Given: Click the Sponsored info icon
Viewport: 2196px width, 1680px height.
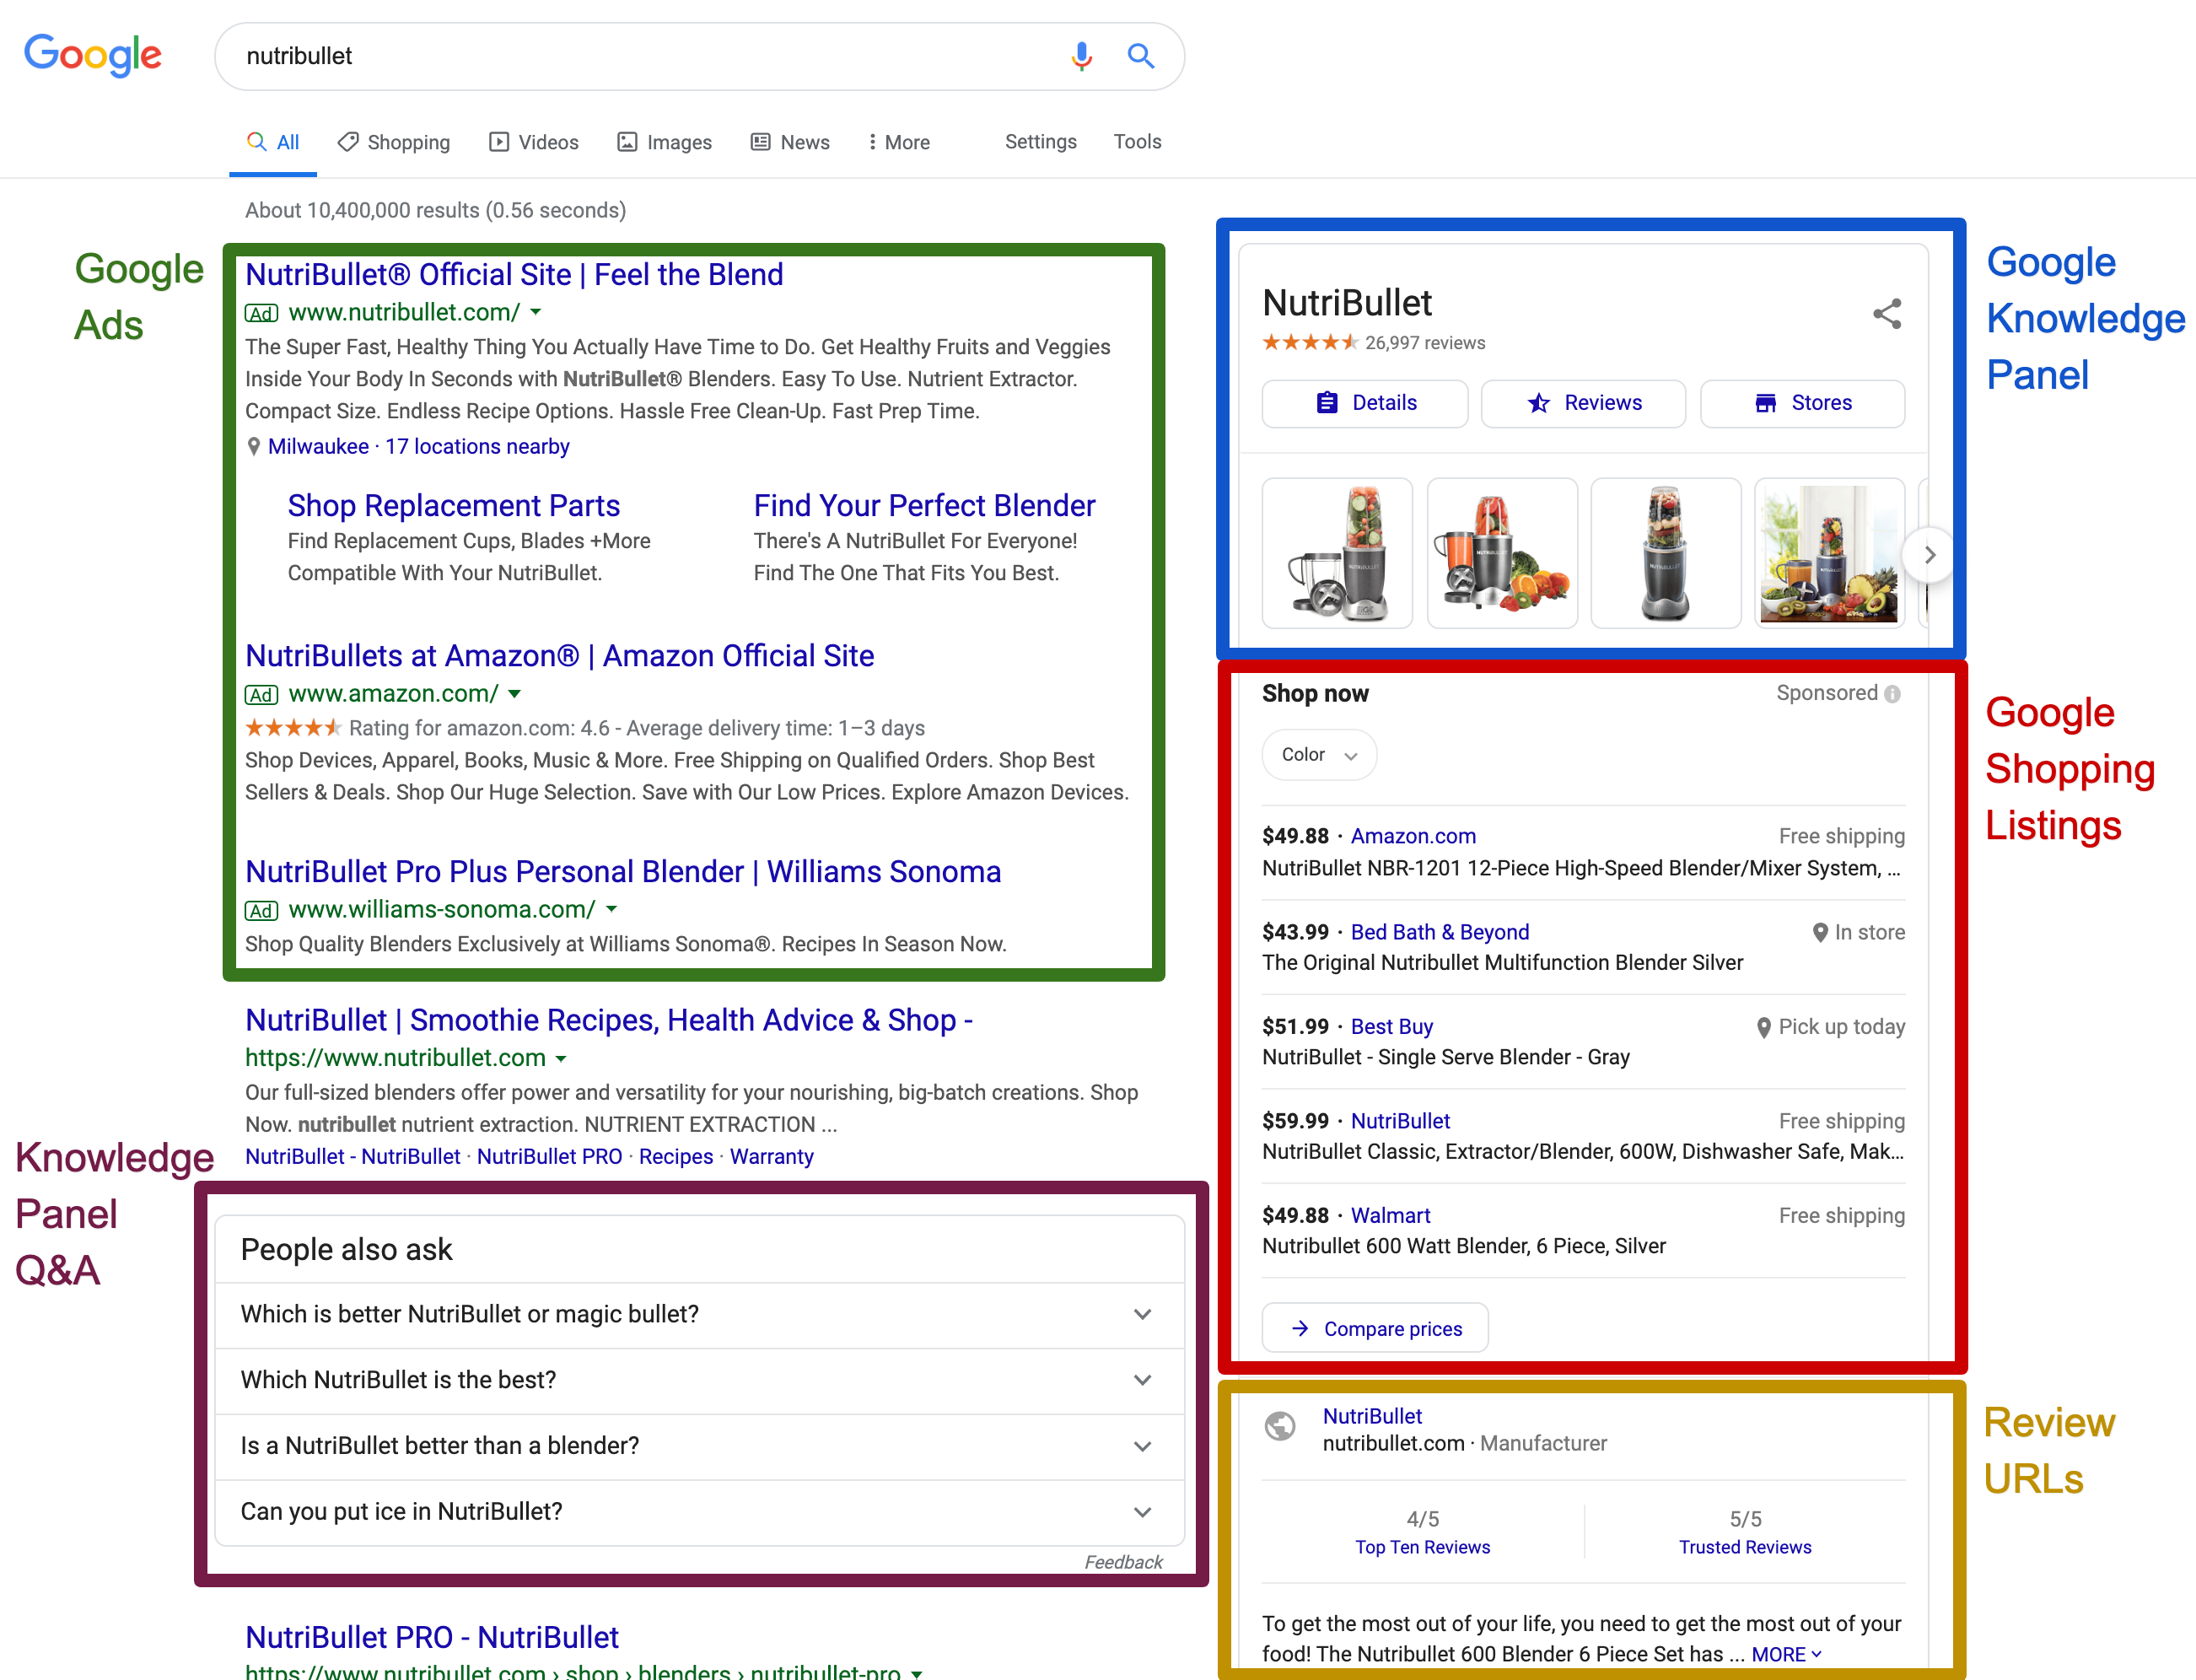Looking at the screenshot, I should coord(1892,694).
